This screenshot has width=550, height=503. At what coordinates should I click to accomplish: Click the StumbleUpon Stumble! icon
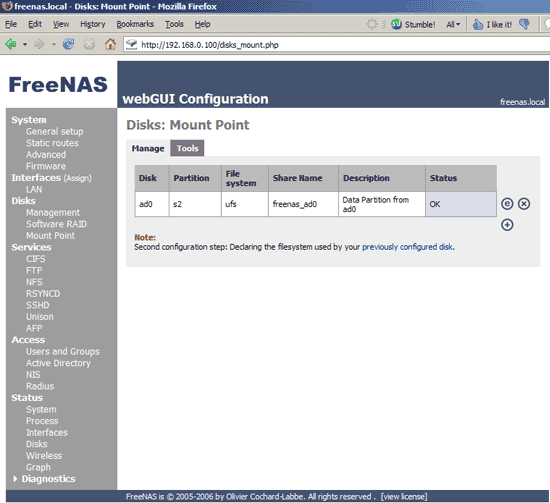tap(396, 24)
